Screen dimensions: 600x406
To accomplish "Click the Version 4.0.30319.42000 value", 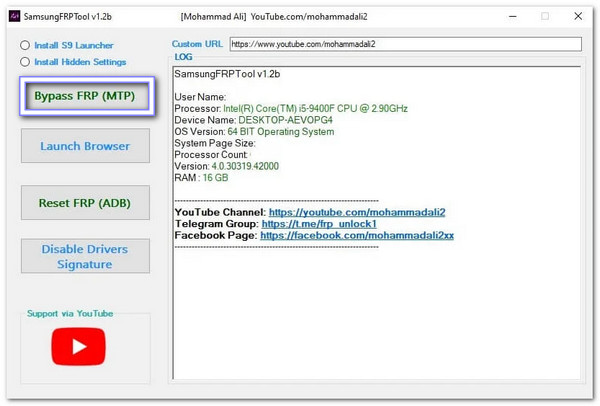I will point(245,166).
